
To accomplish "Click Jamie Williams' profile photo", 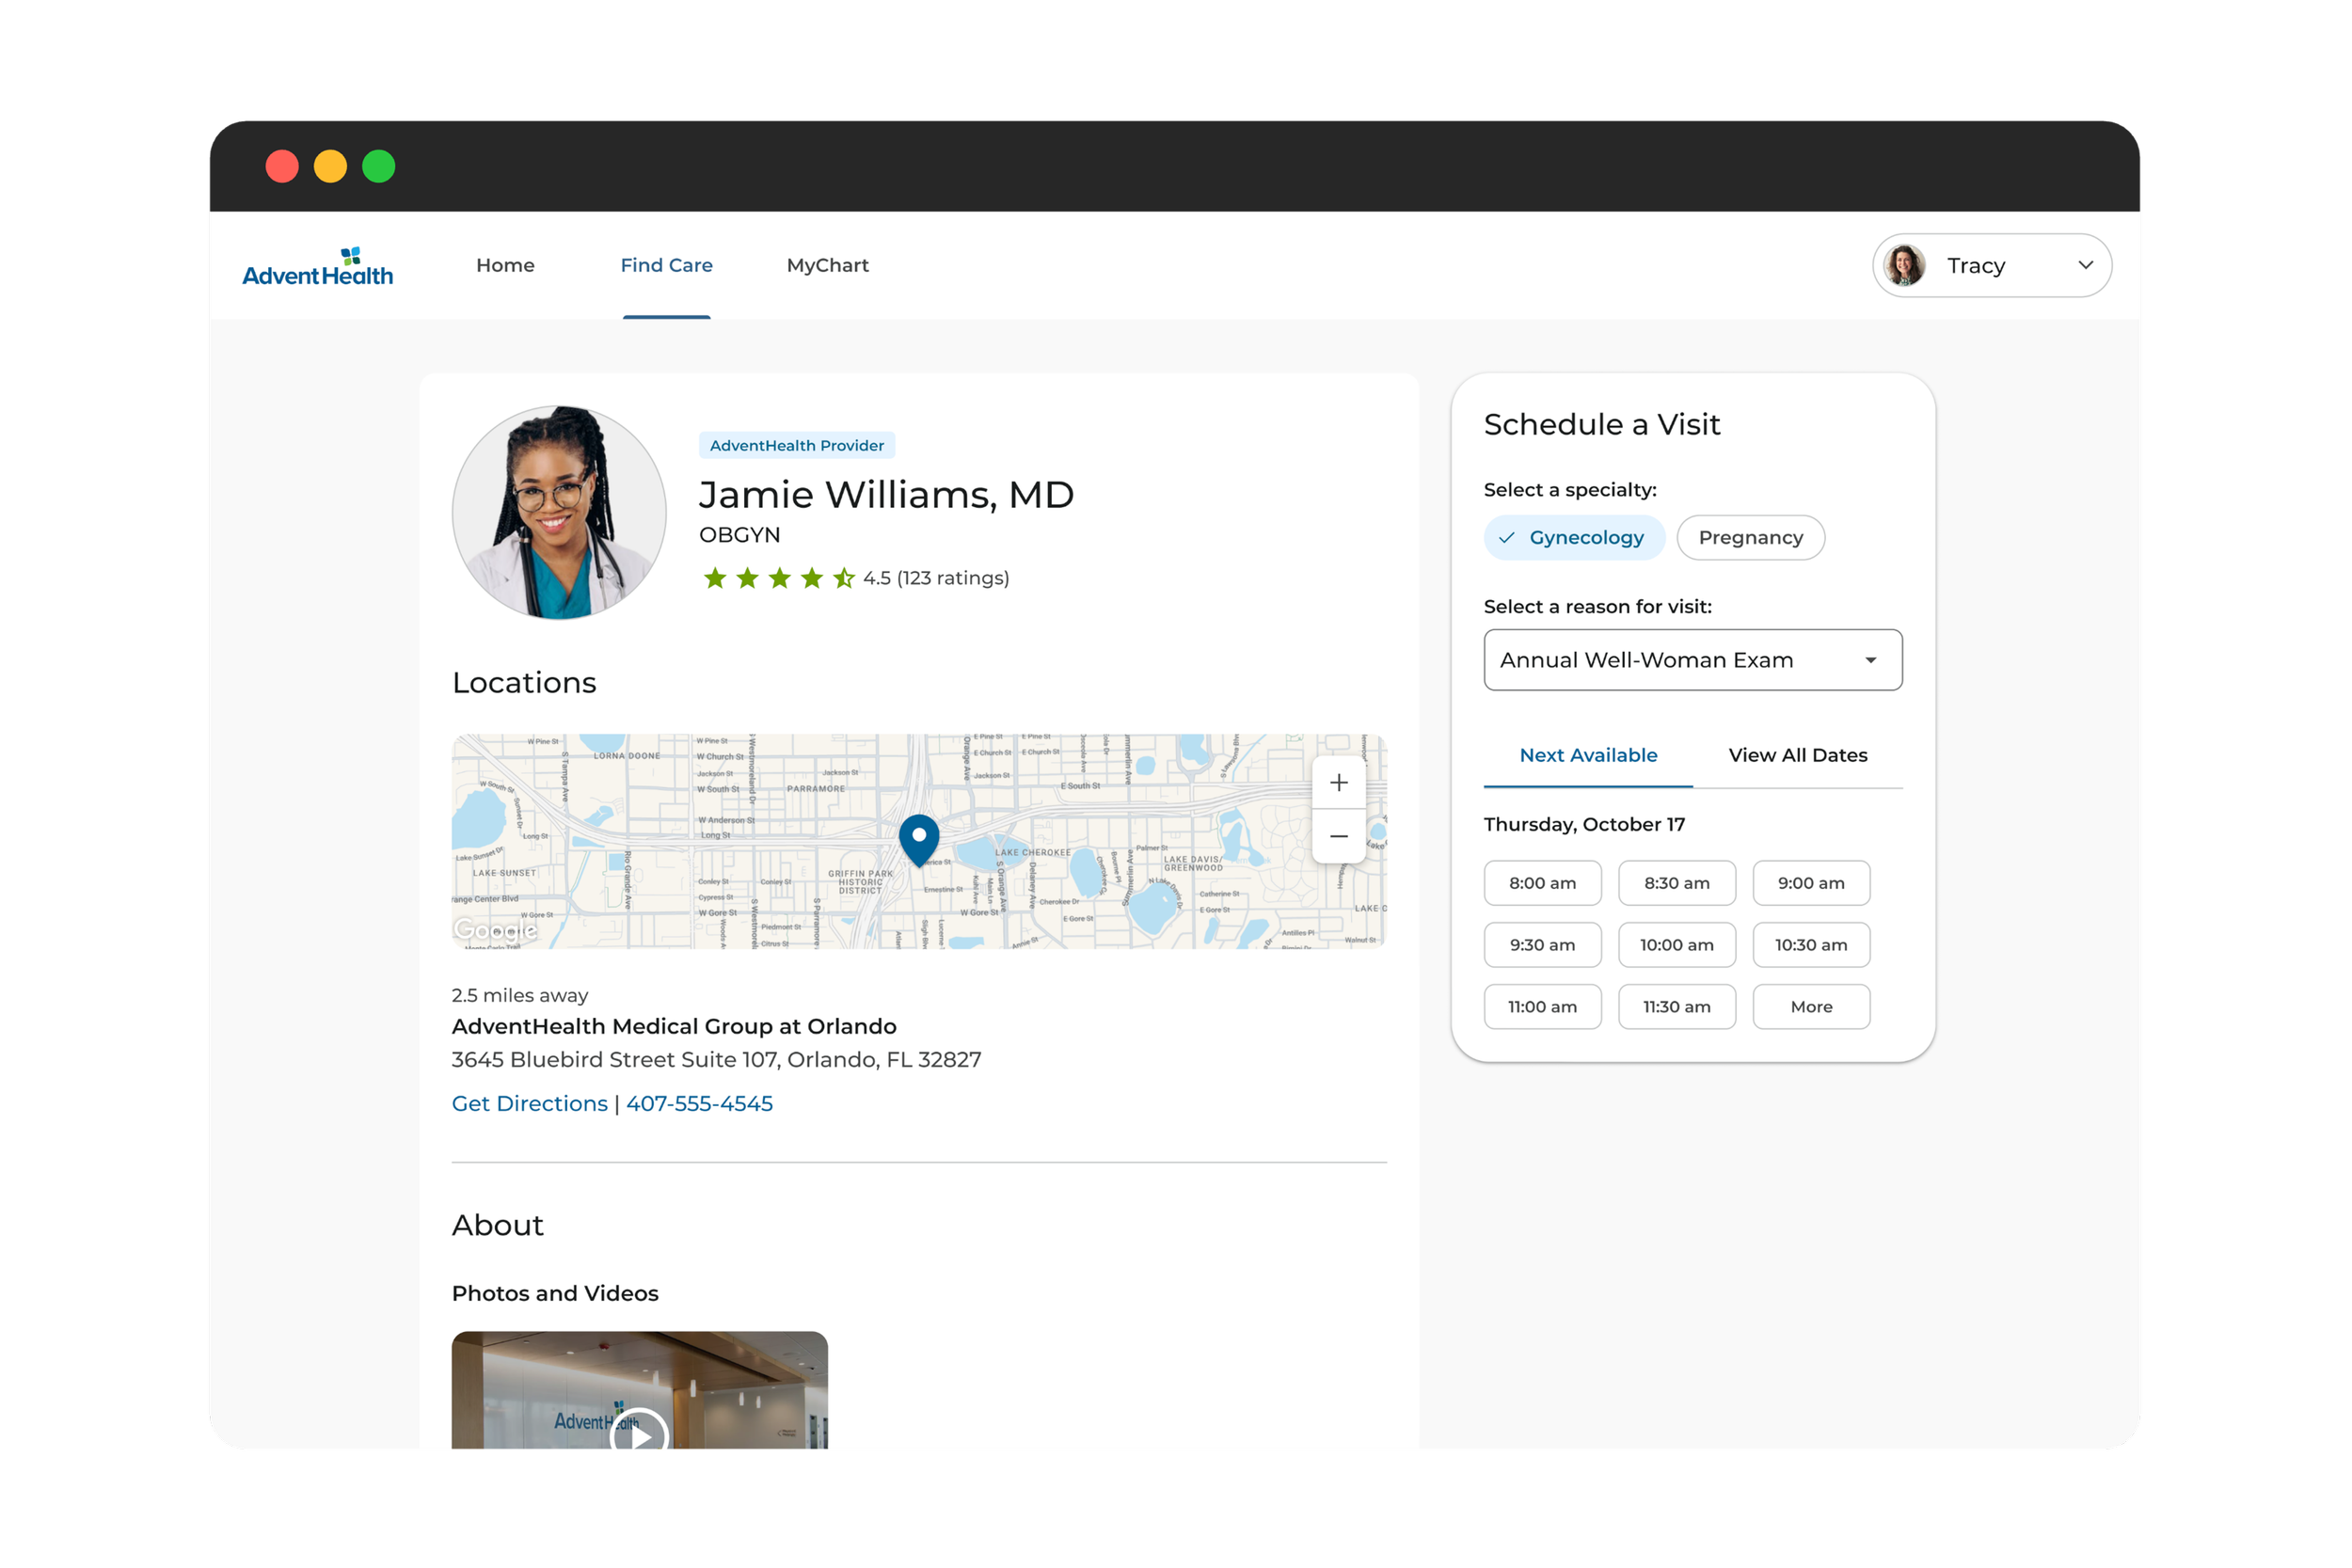I will pos(559,512).
